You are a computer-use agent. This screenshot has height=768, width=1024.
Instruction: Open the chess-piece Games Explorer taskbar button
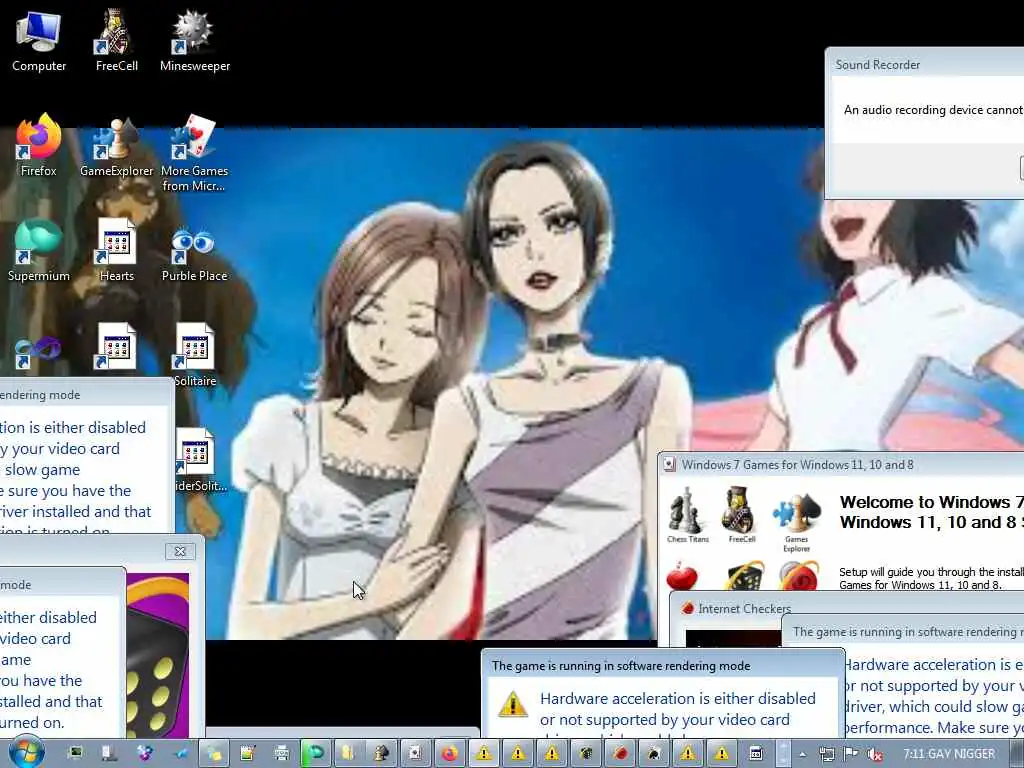coord(381,754)
